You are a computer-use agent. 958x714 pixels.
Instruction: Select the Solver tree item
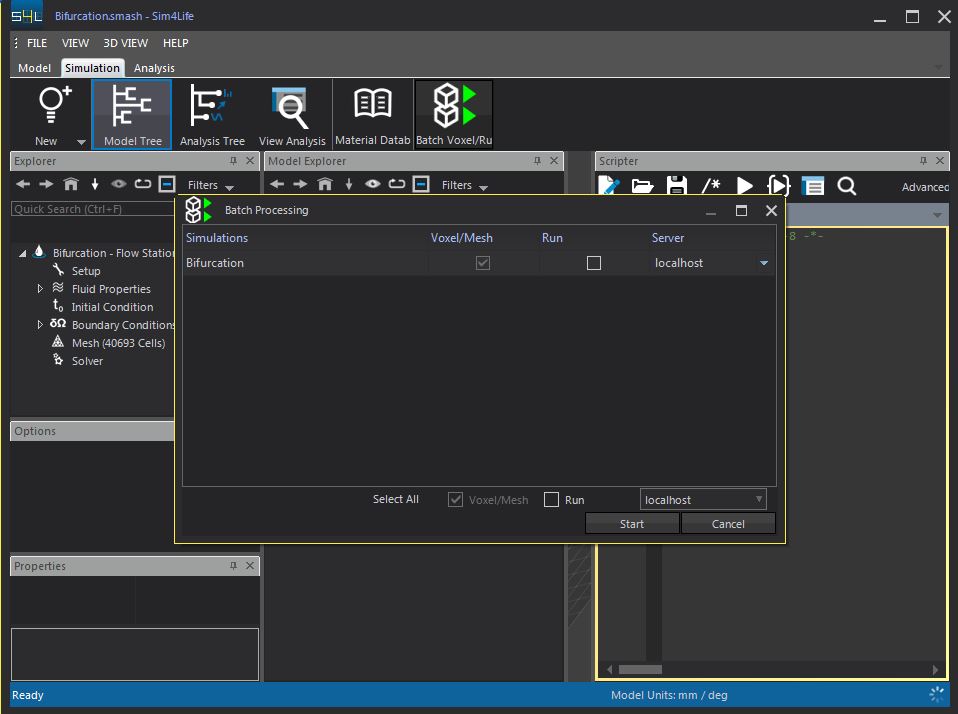87,361
